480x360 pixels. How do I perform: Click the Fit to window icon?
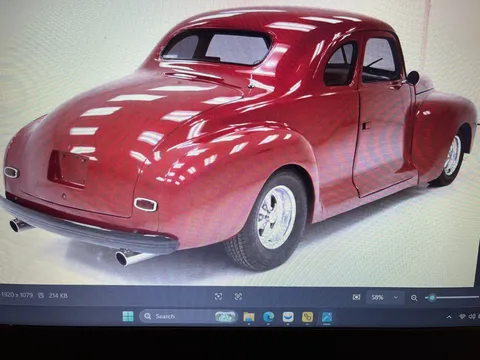[356, 297]
